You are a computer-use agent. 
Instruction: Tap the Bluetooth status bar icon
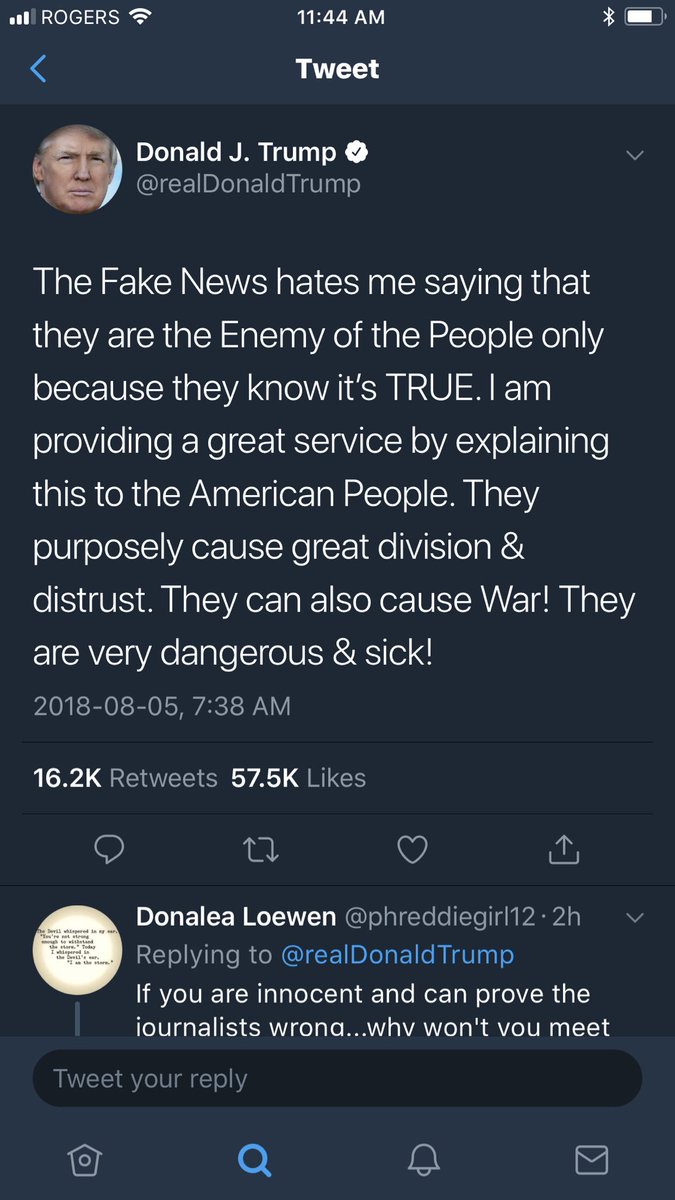tap(607, 17)
